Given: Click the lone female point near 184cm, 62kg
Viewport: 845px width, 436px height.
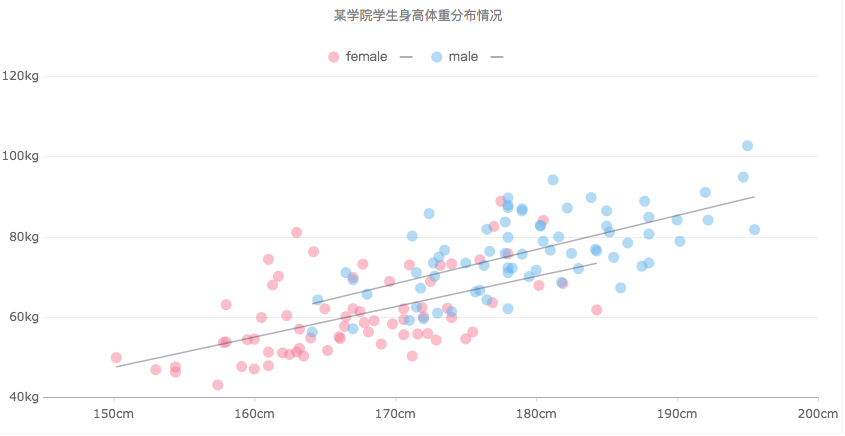Looking at the screenshot, I should [597, 310].
